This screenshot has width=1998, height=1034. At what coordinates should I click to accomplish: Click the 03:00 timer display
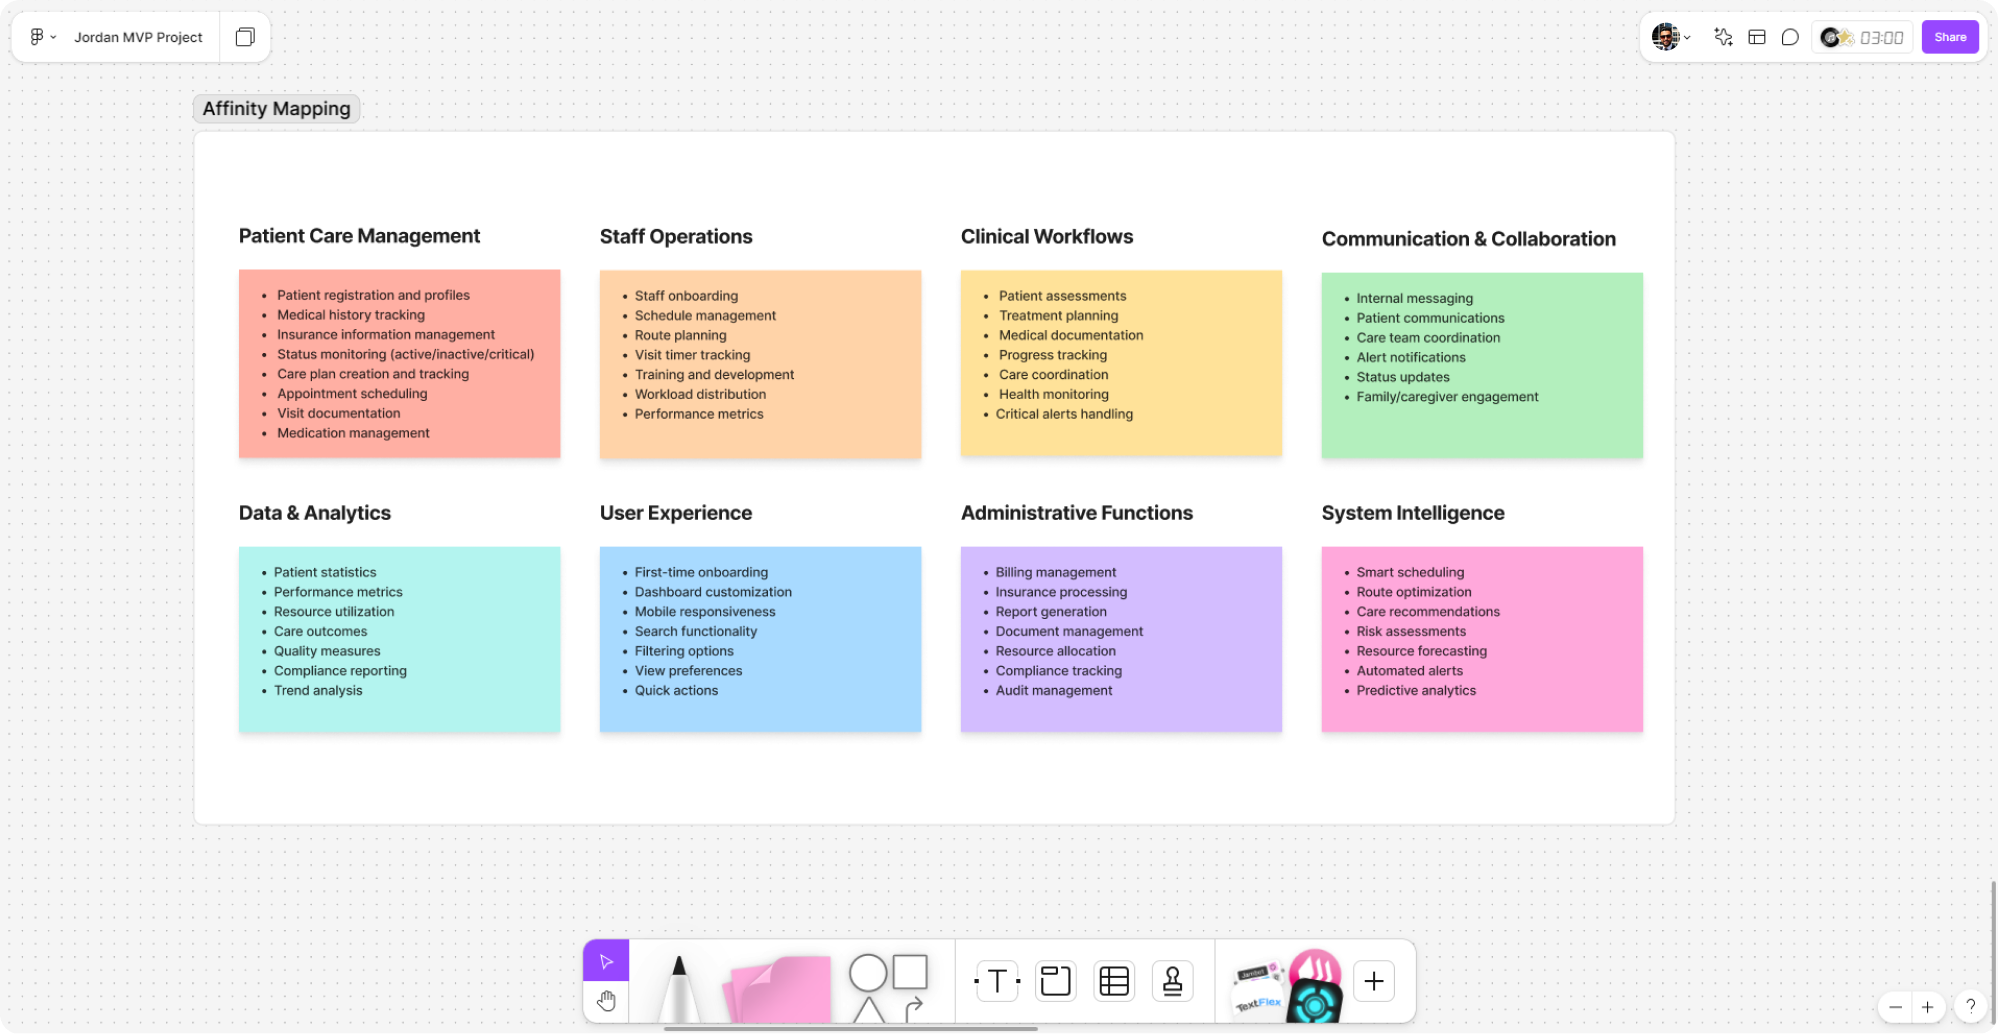point(1881,38)
